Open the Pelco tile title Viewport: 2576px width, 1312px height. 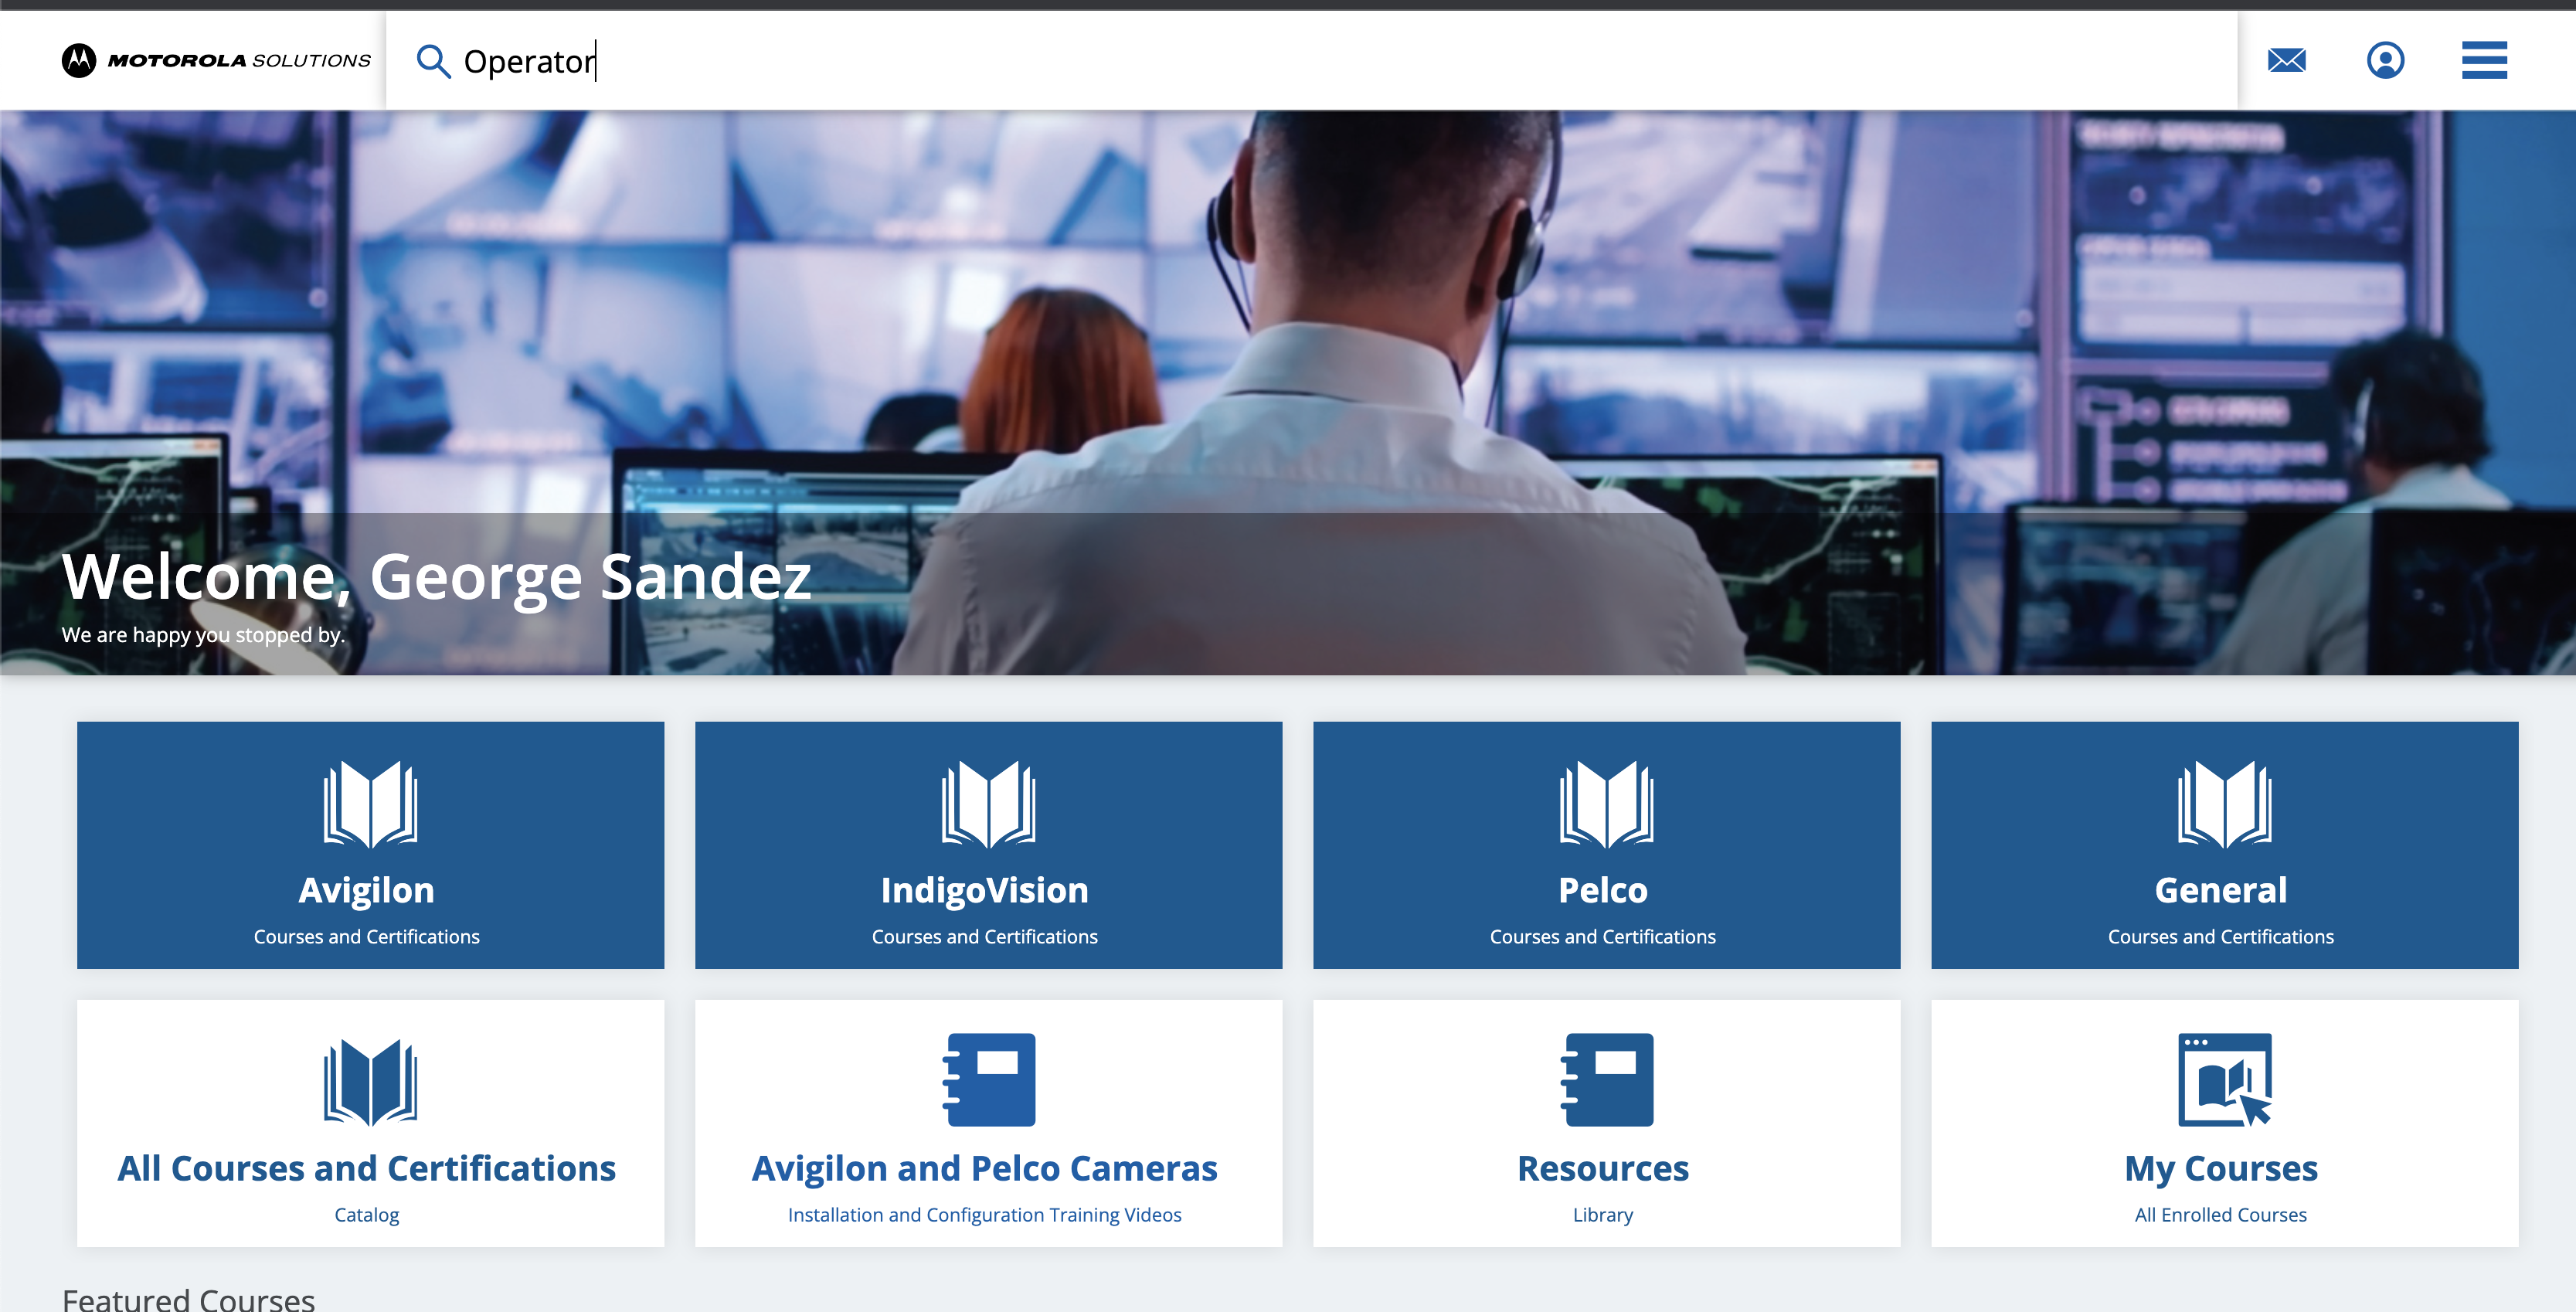pyautogui.click(x=1603, y=890)
